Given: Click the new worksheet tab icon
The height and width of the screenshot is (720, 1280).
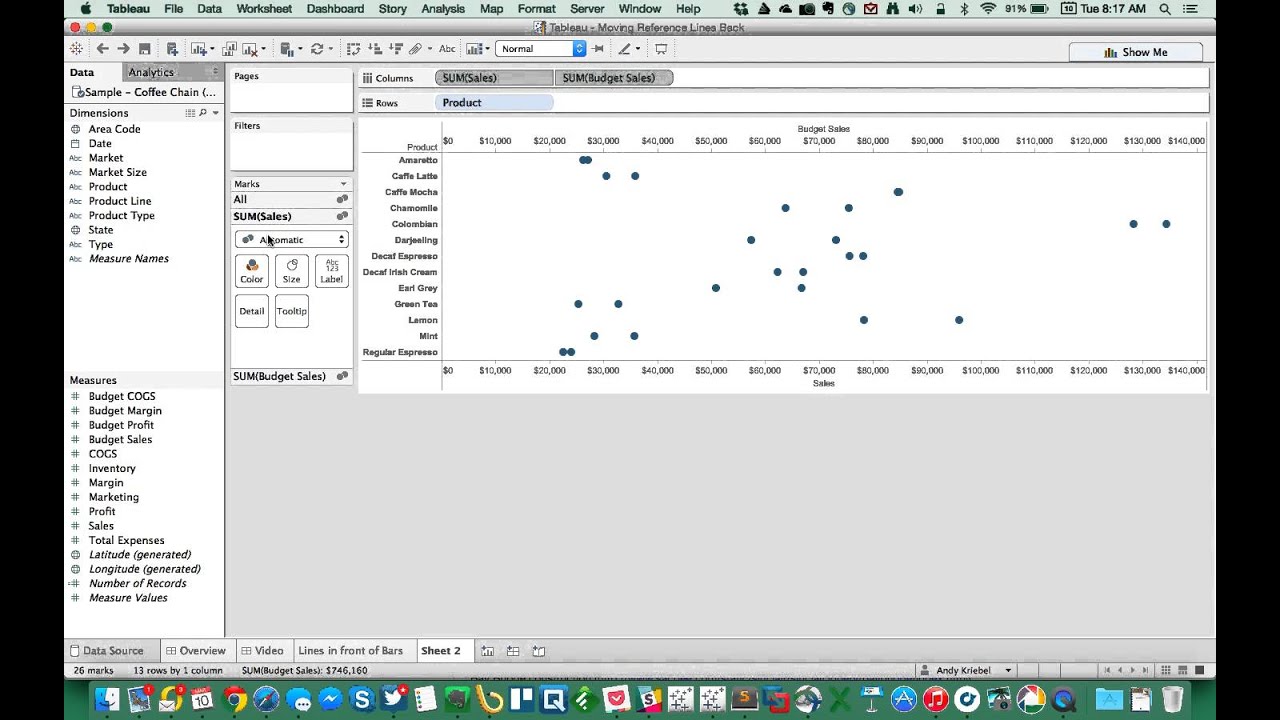Looking at the screenshot, I should [487, 650].
